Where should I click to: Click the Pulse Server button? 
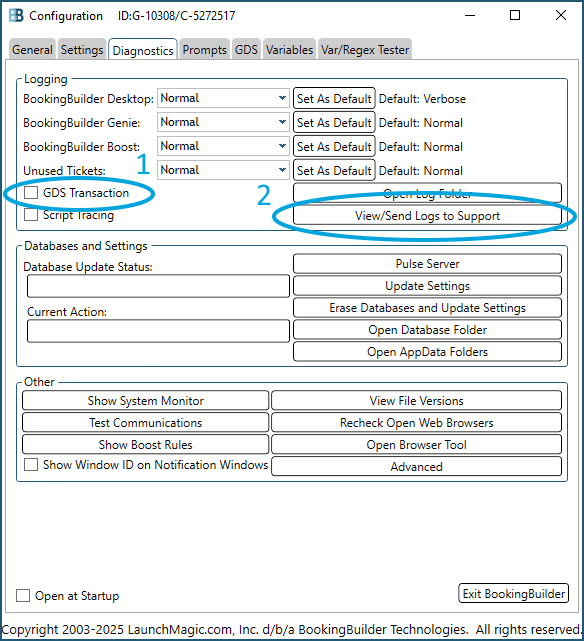coord(427,264)
